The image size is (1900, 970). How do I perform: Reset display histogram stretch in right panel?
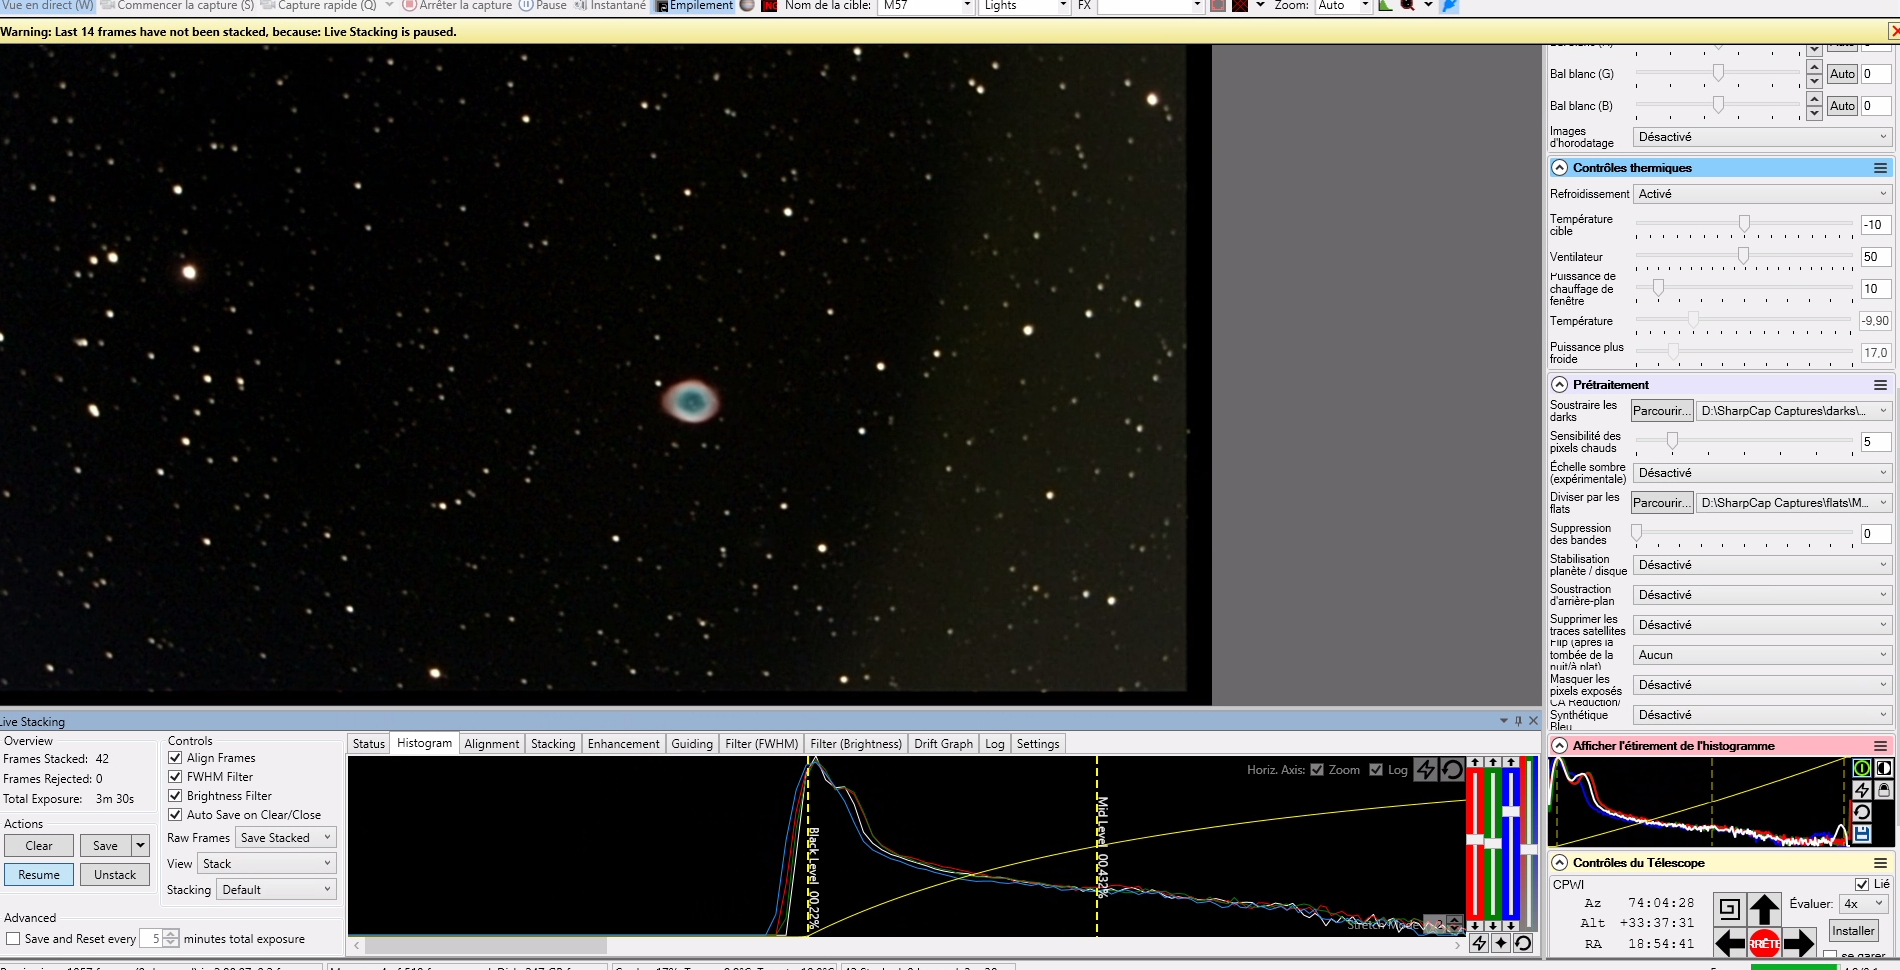[x=1862, y=812]
